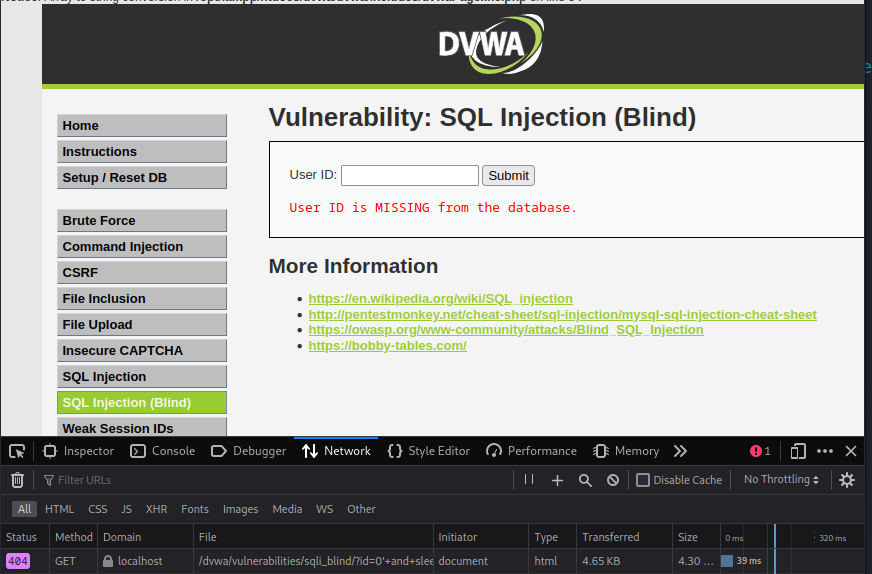Close the DevTools panel
Screen dimensions: 872x574
pyautogui.click(x=851, y=451)
